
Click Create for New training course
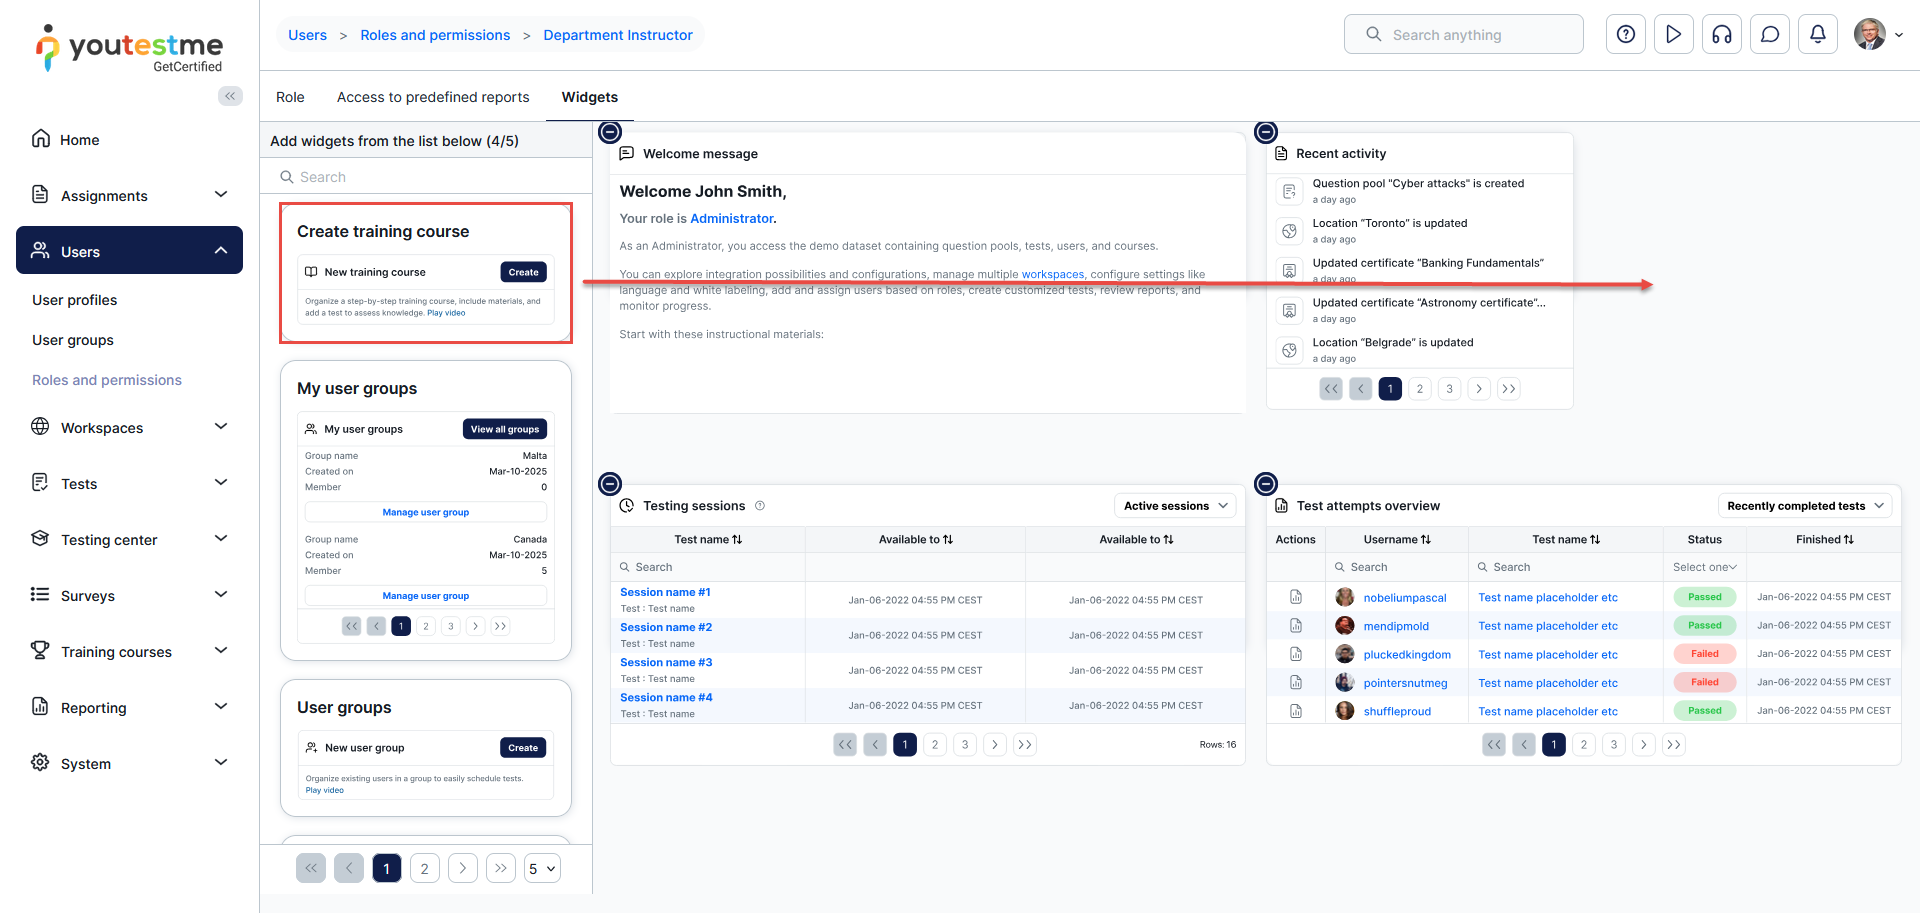[x=523, y=272]
